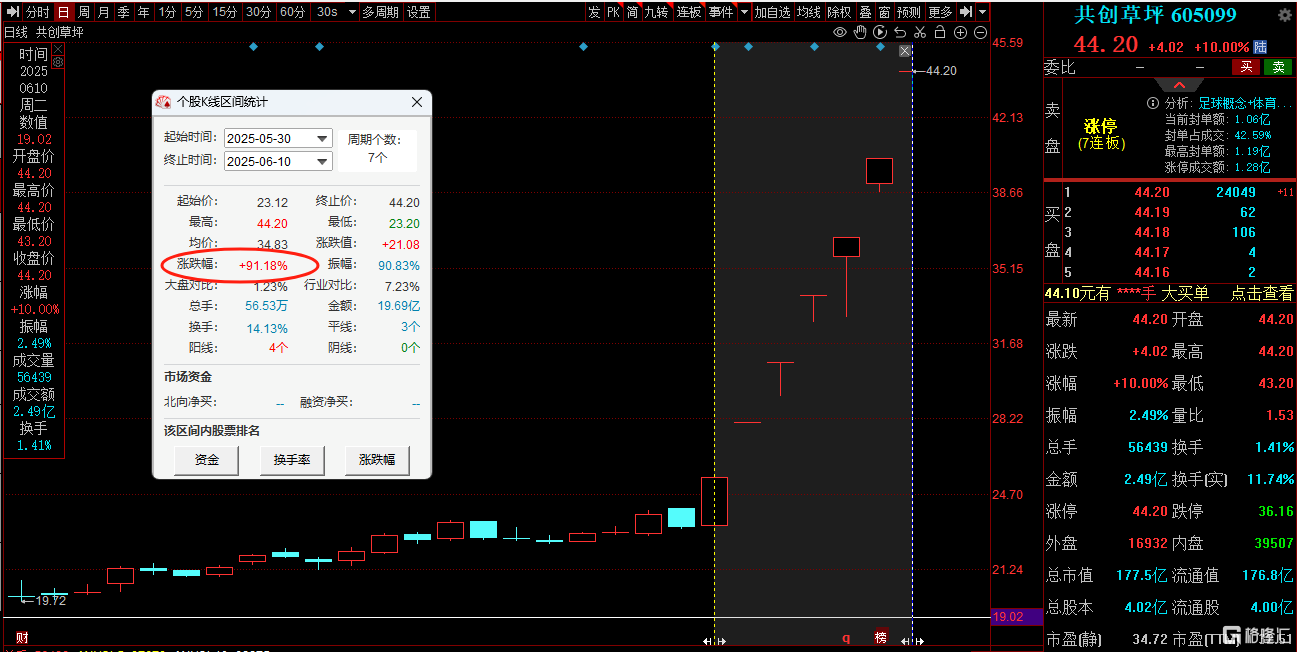Click the leftmost arrow-to-bar collapse icon
The height and width of the screenshot is (652, 1297).
(12, 12)
